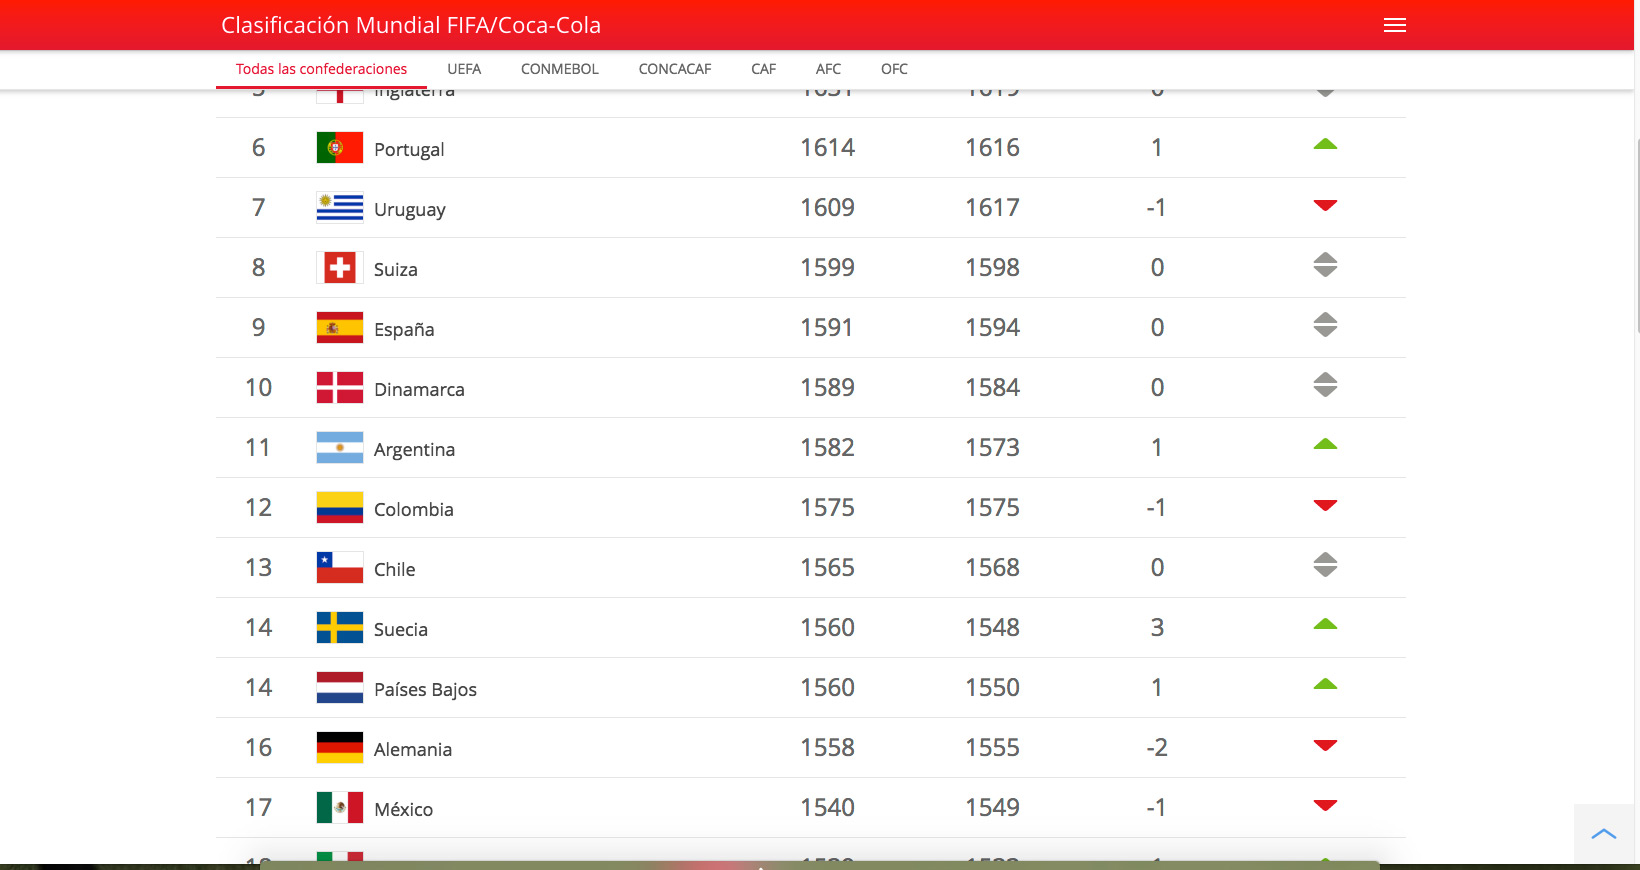1640x870 pixels.
Task: Click the México flag icon
Action: [x=340, y=808]
